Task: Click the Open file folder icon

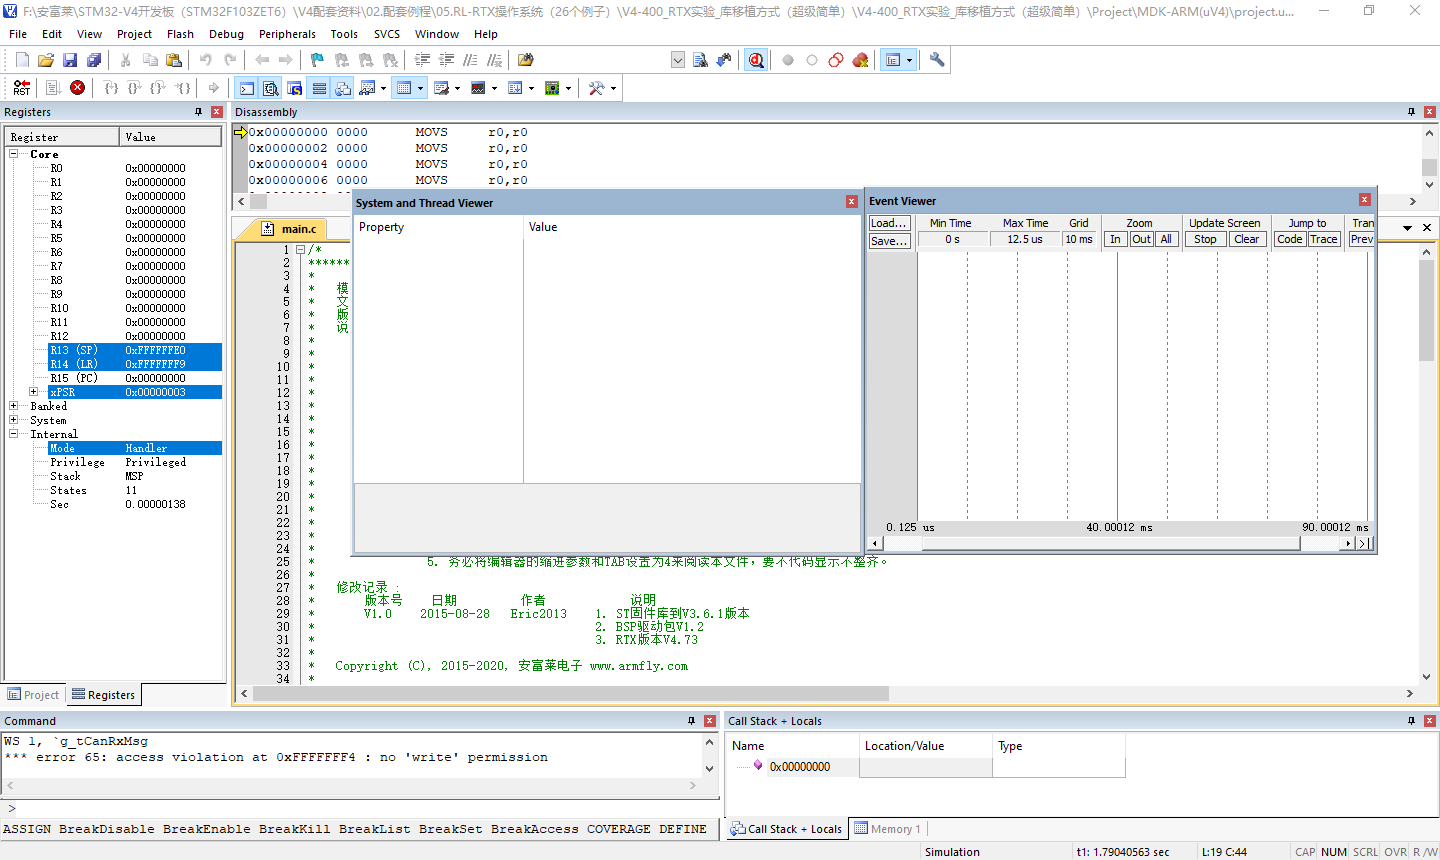Action: (45, 60)
